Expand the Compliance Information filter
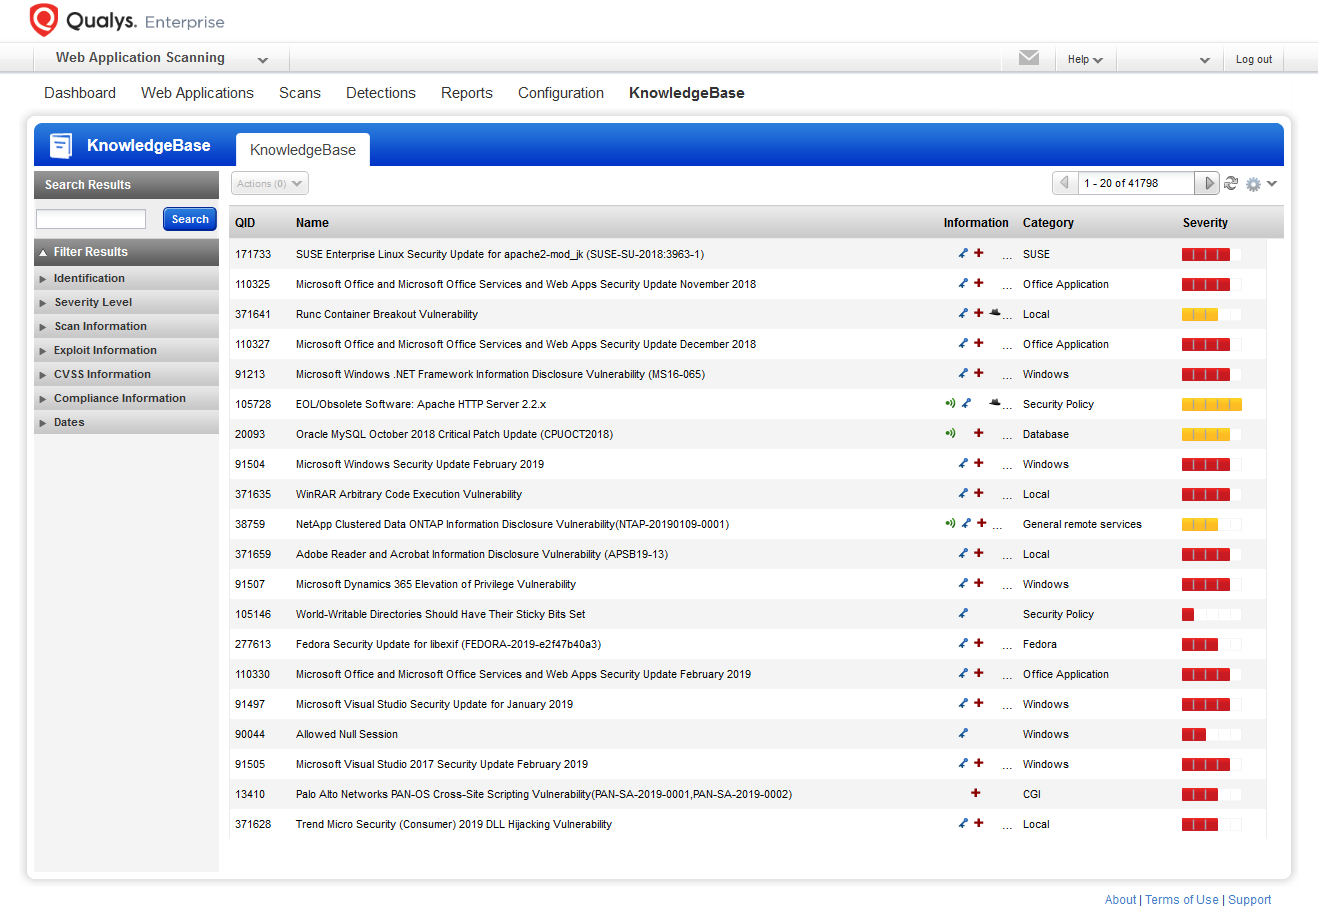 click(126, 398)
